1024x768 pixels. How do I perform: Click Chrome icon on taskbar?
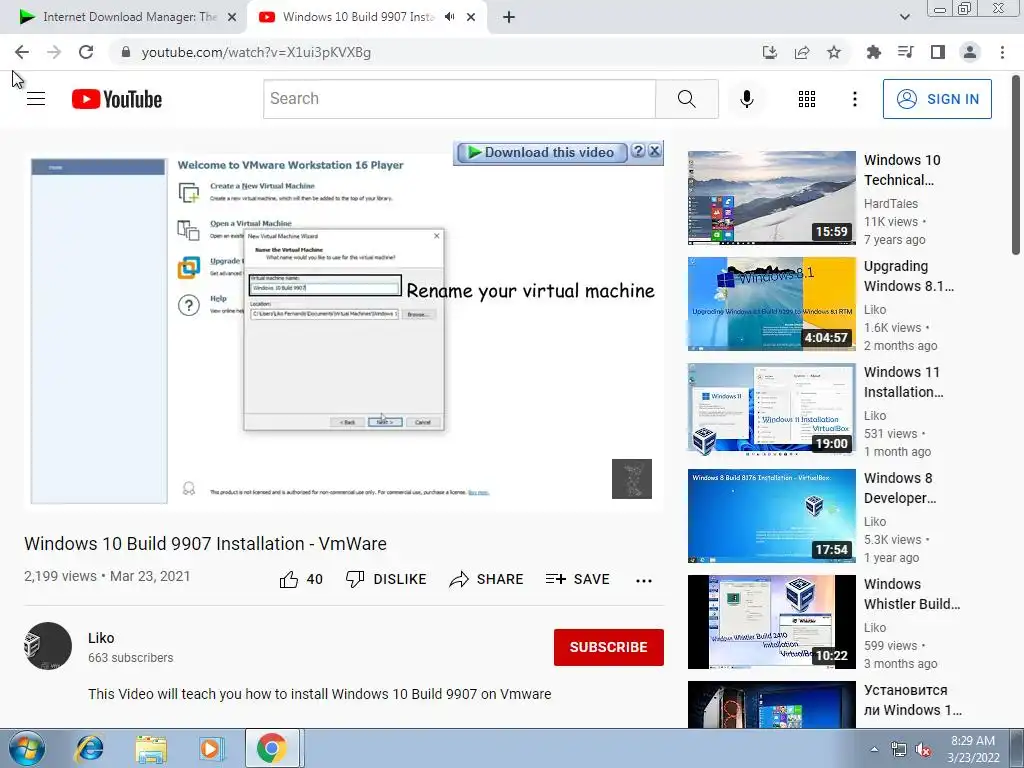(x=272, y=748)
